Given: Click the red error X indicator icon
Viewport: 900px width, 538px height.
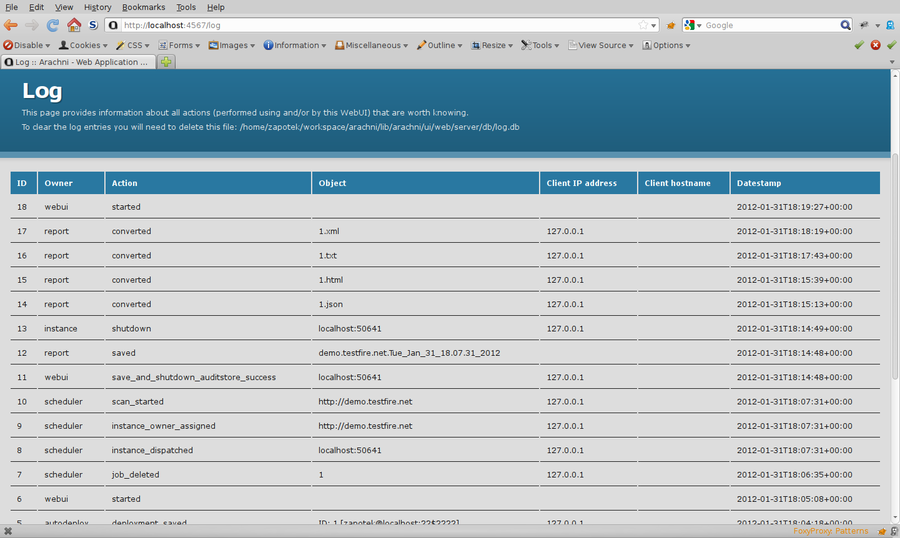Looking at the screenshot, I should click(x=875, y=45).
